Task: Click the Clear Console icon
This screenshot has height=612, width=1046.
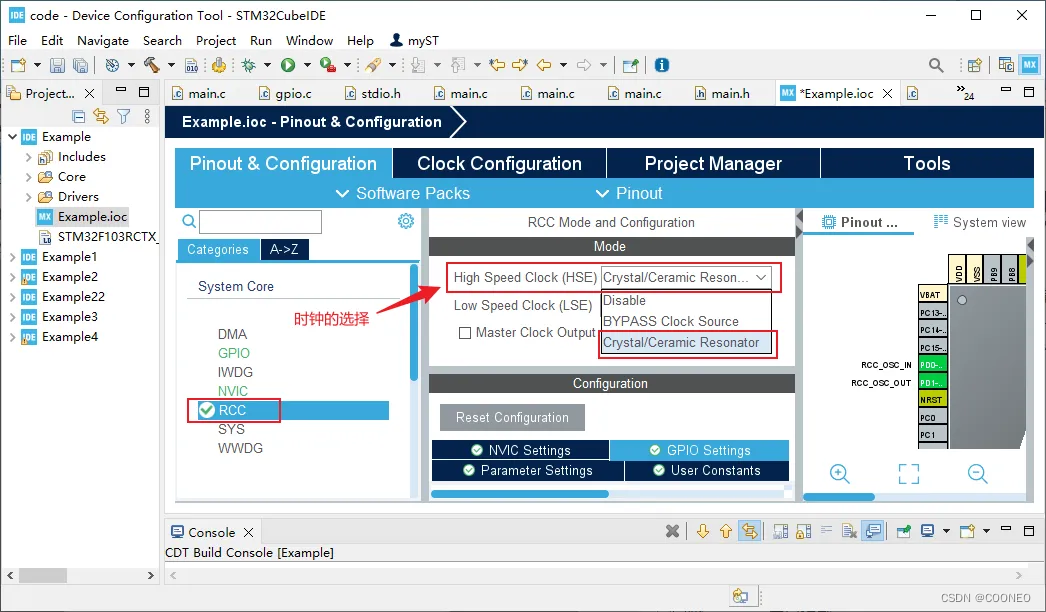Action: [849, 531]
